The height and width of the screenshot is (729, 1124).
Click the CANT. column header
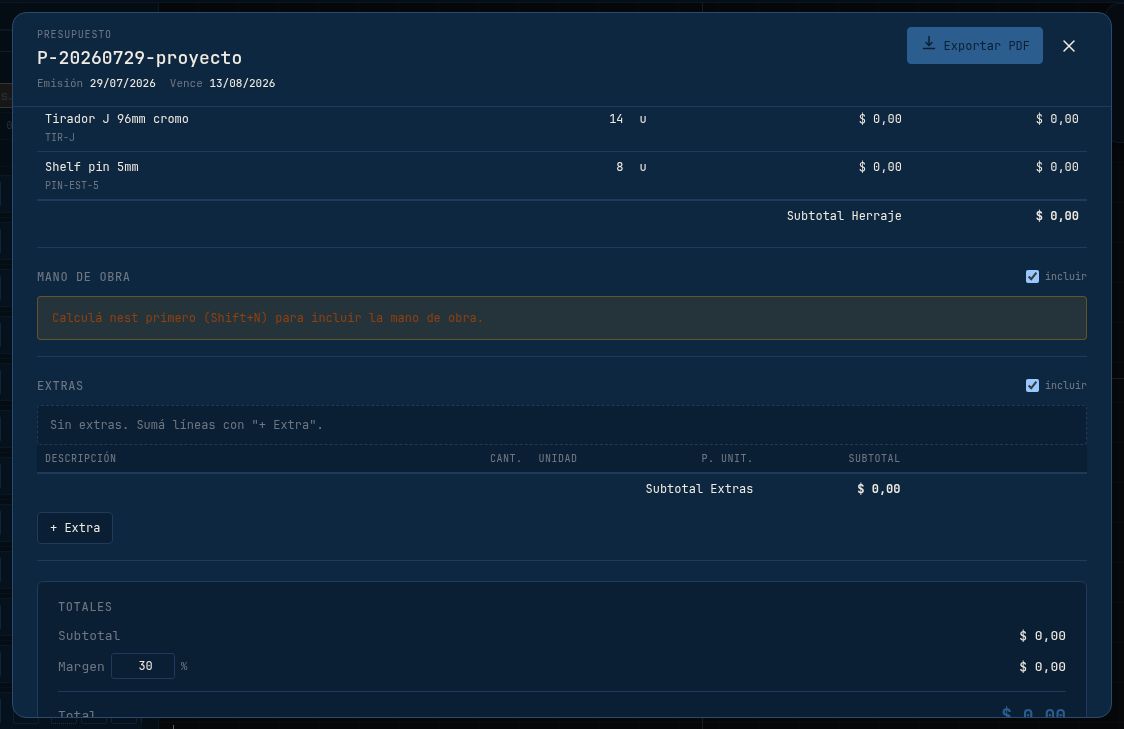[505, 459]
